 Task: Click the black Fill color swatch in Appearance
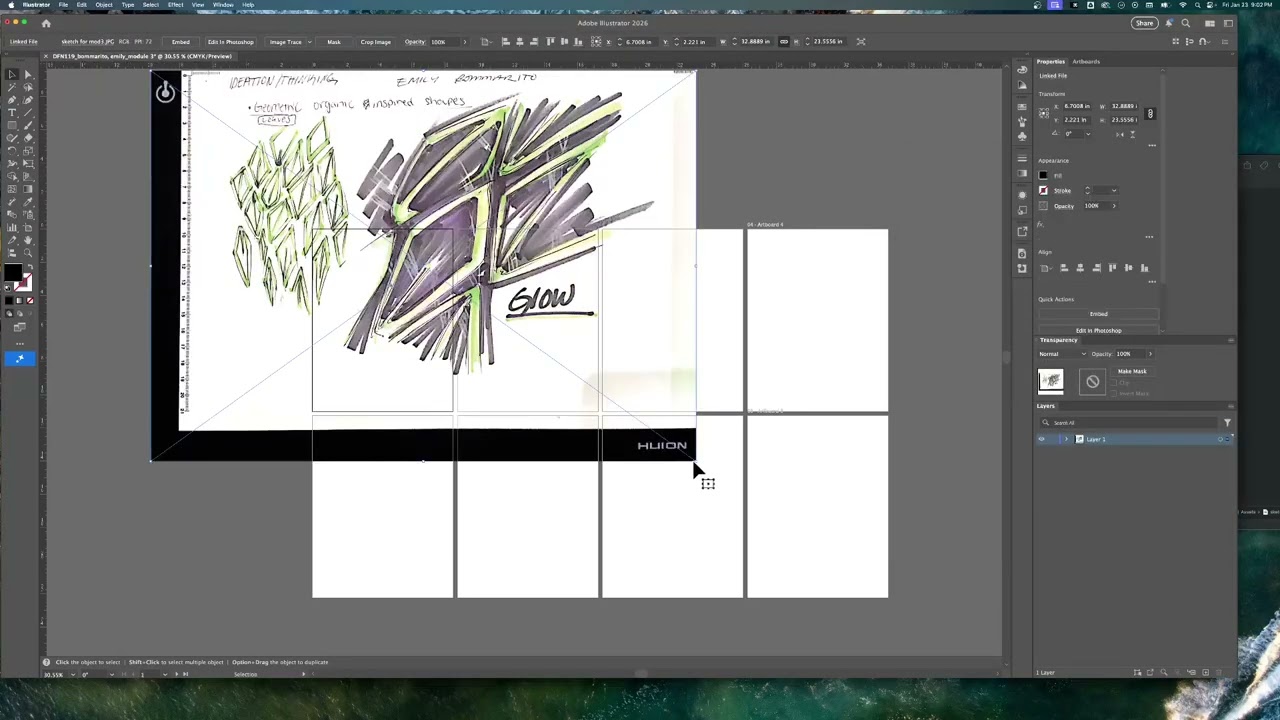[x=1044, y=176]
